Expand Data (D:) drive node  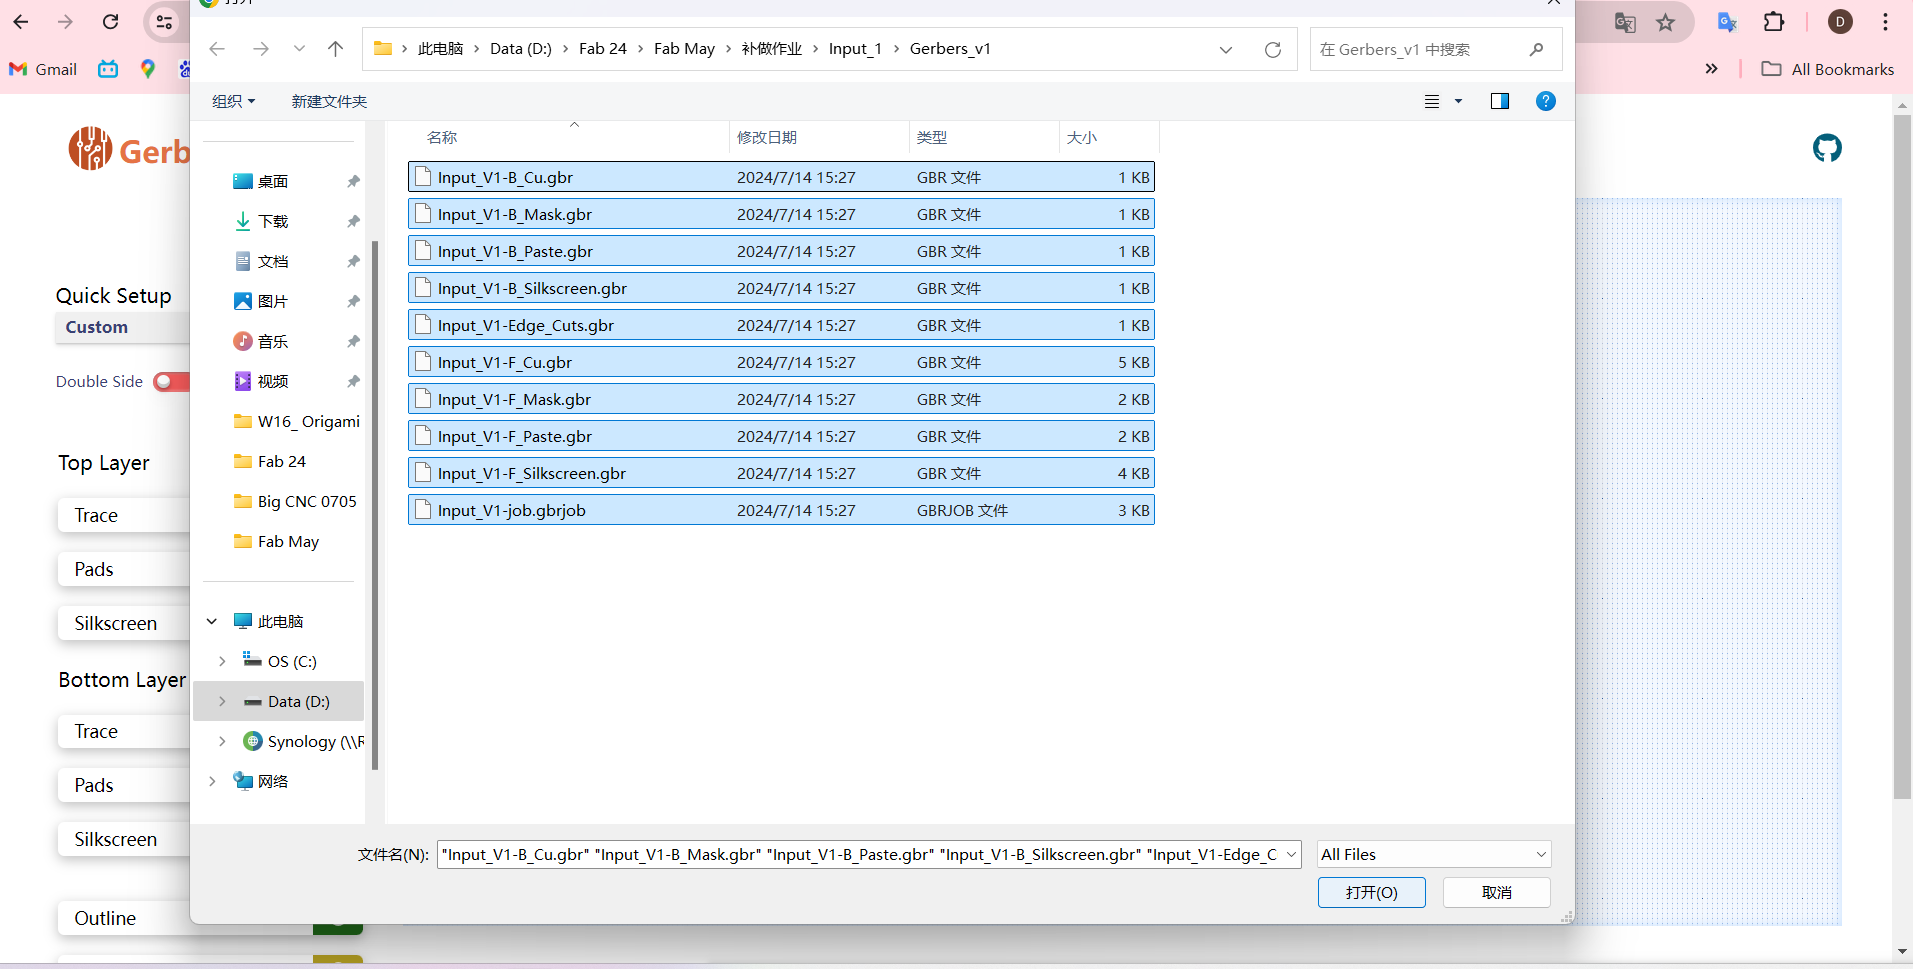(222, 701)
